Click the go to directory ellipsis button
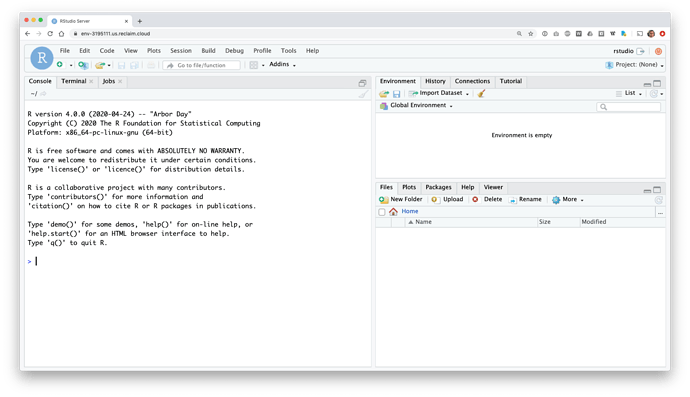Viewport: 690px width, 397px height. click(660, 212)
